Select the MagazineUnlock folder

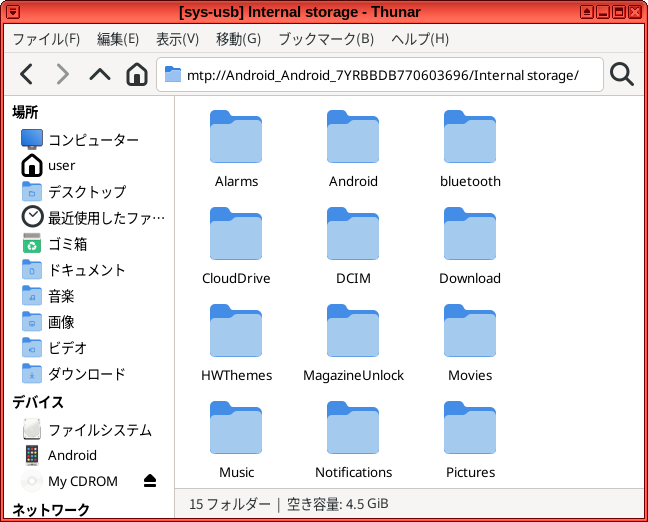353,343
